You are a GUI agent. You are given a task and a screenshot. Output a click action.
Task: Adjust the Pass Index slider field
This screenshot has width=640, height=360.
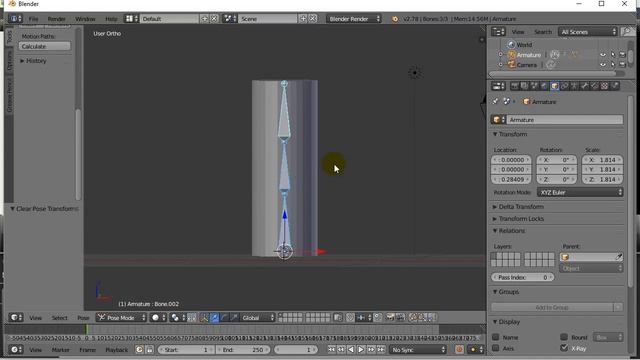522,277
